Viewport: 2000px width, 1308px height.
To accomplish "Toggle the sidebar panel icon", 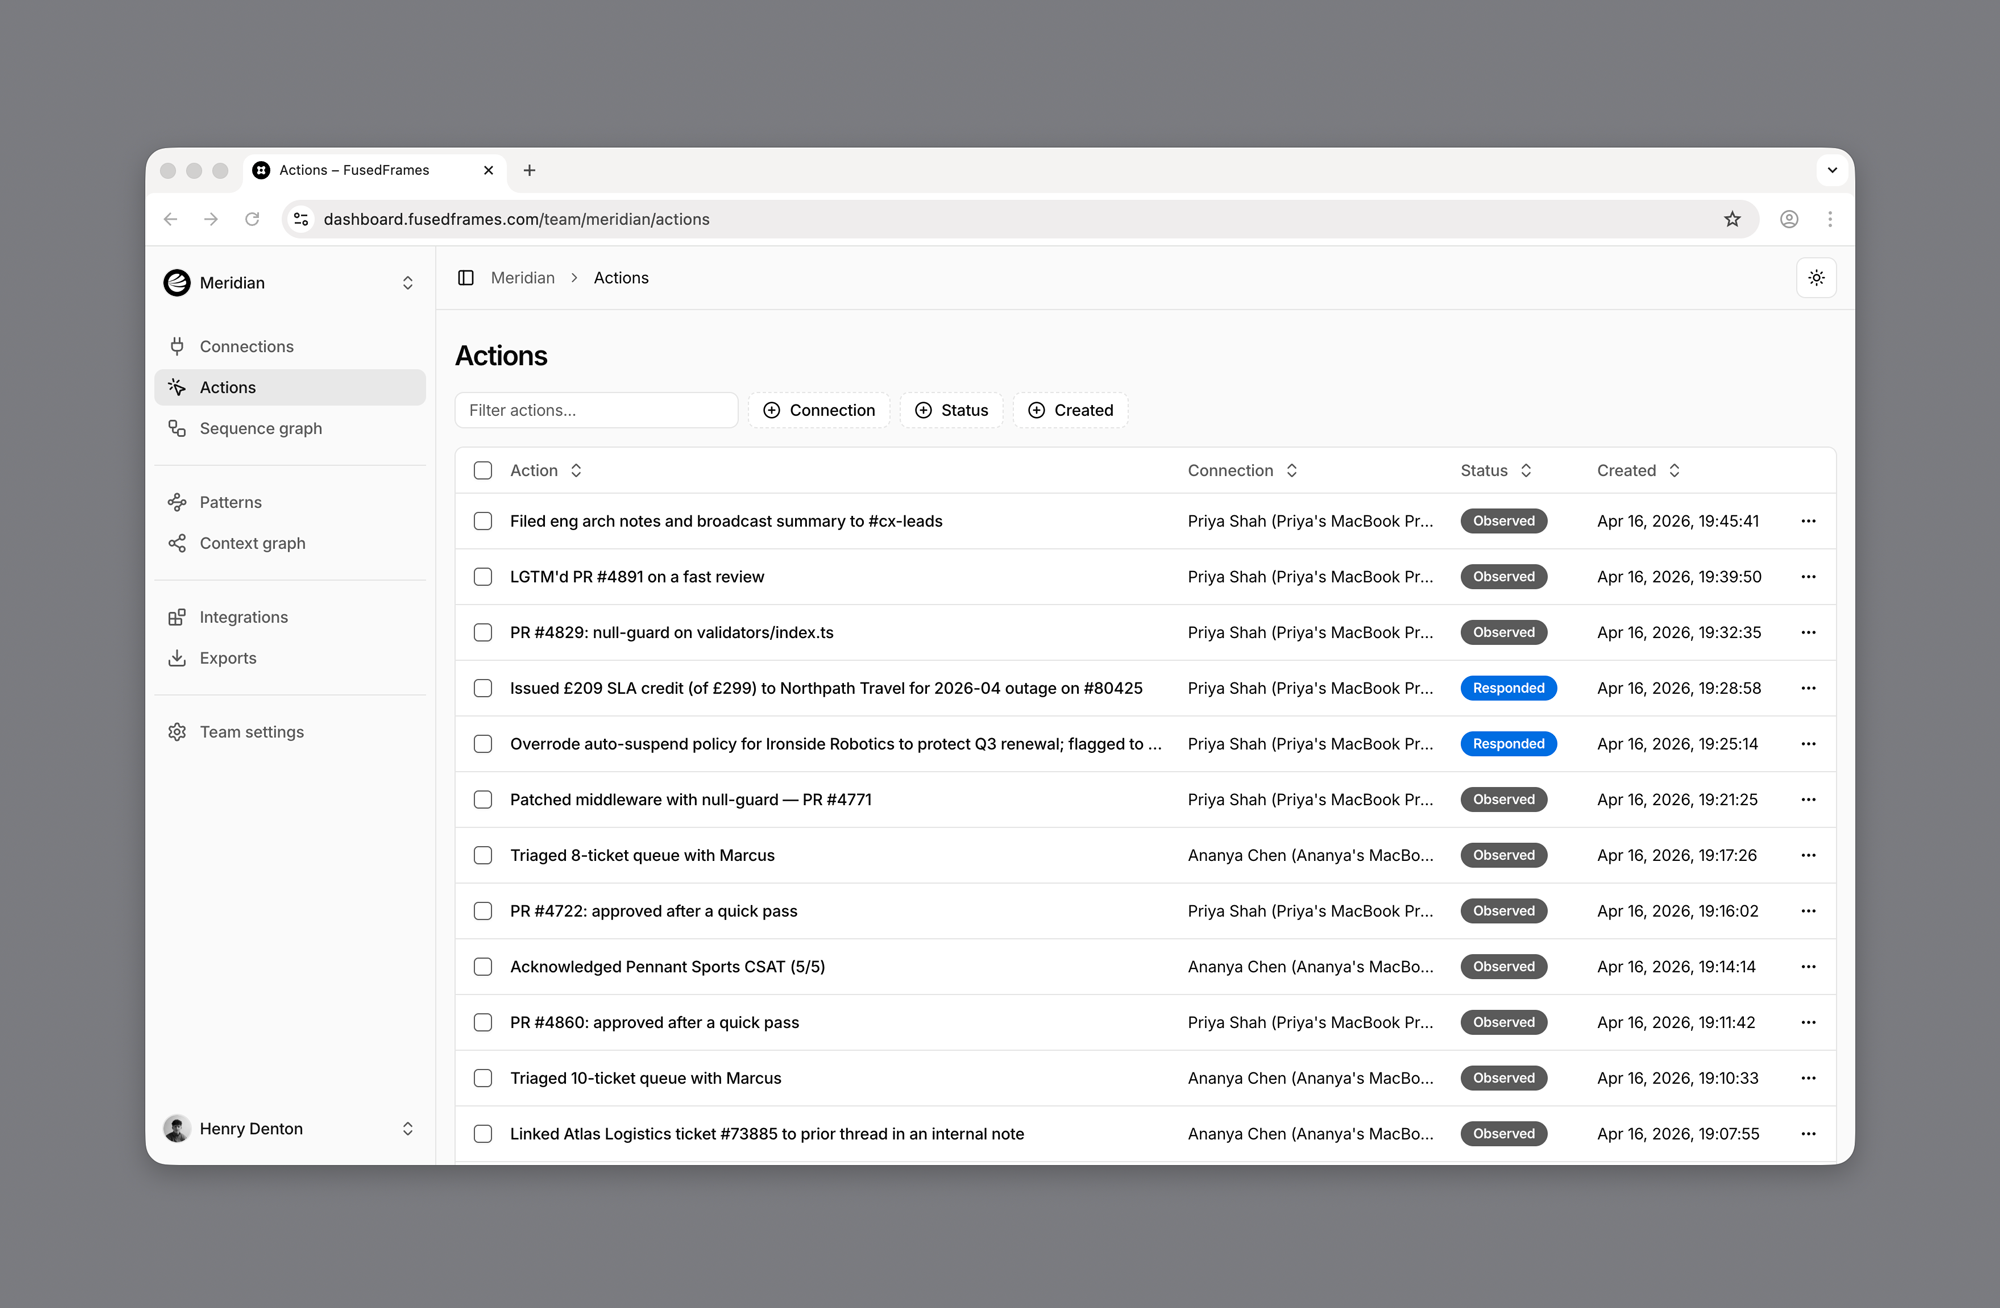I will (466, 278).
